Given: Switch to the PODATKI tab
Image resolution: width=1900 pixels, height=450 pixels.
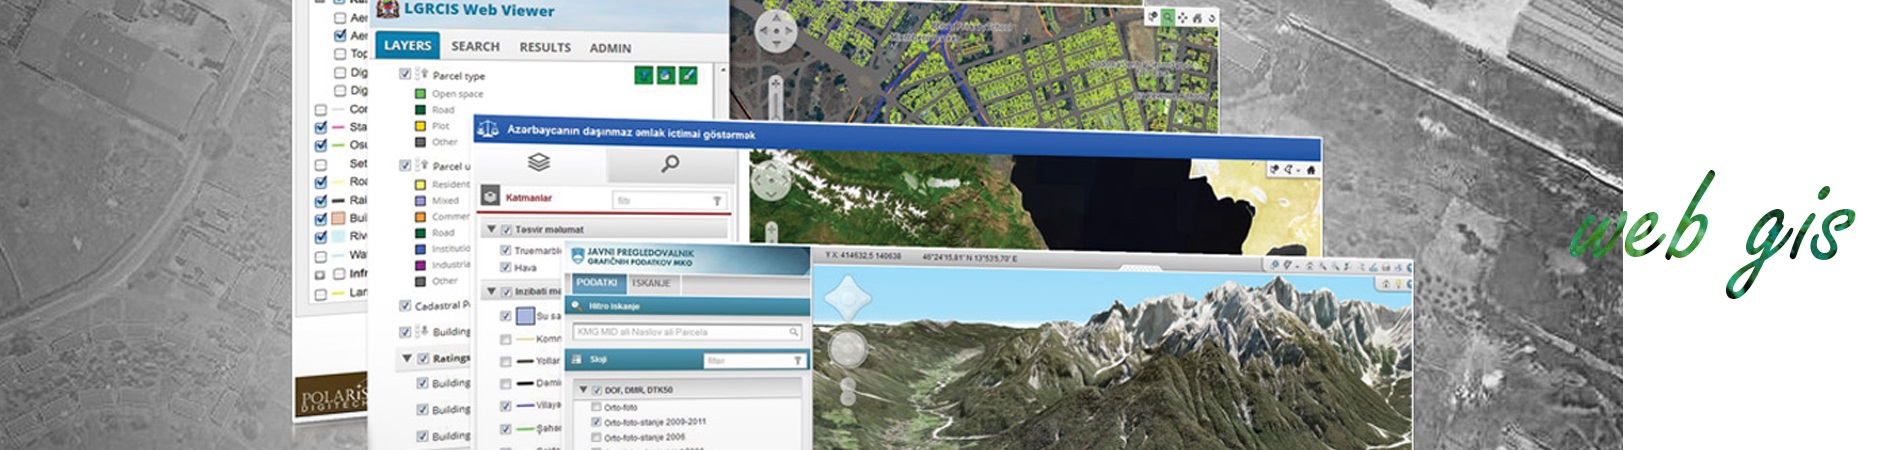Looking at the screenshot, I should (597, 282).
